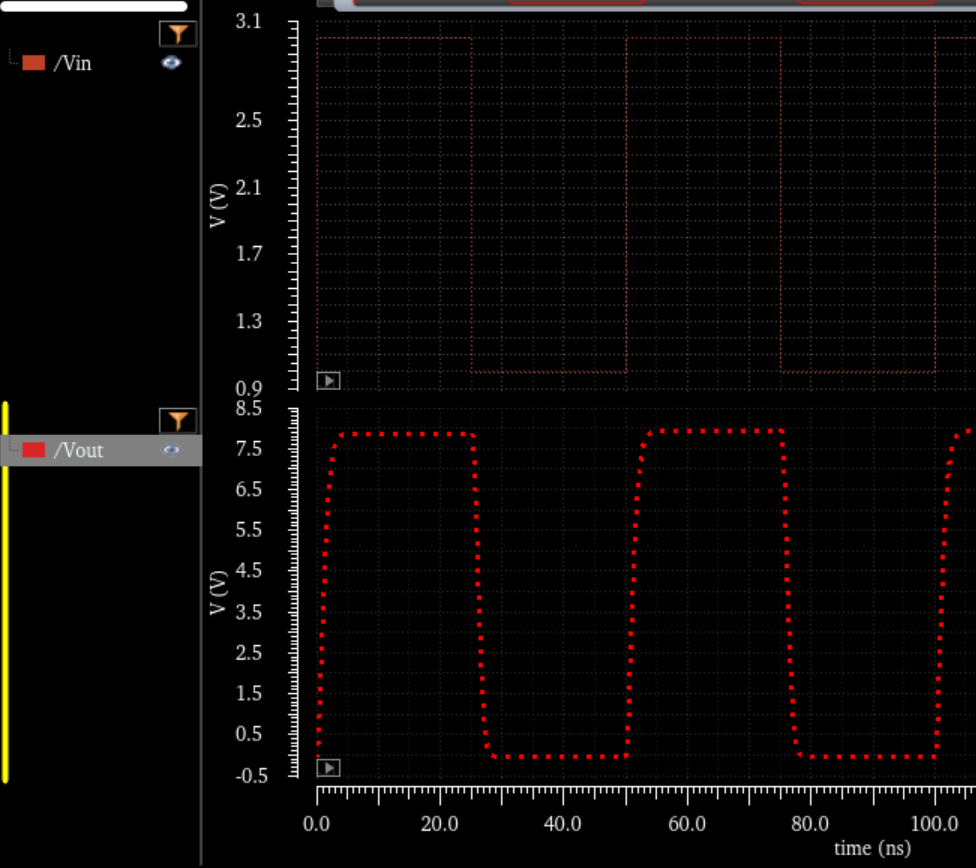Image resolution: width=976 pixels, height=868 pixels.
Task: Click the /Vin orange color swatch
Action: [34, 63]
